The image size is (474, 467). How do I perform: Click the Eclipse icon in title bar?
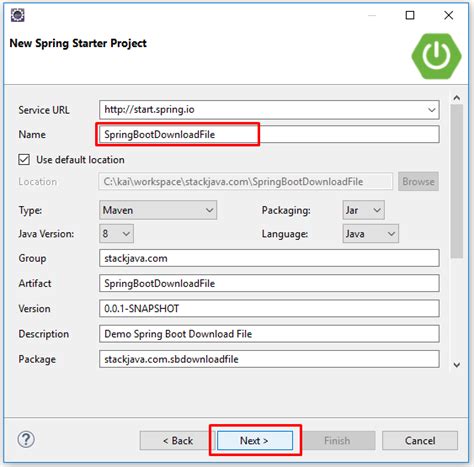(18, 15)
